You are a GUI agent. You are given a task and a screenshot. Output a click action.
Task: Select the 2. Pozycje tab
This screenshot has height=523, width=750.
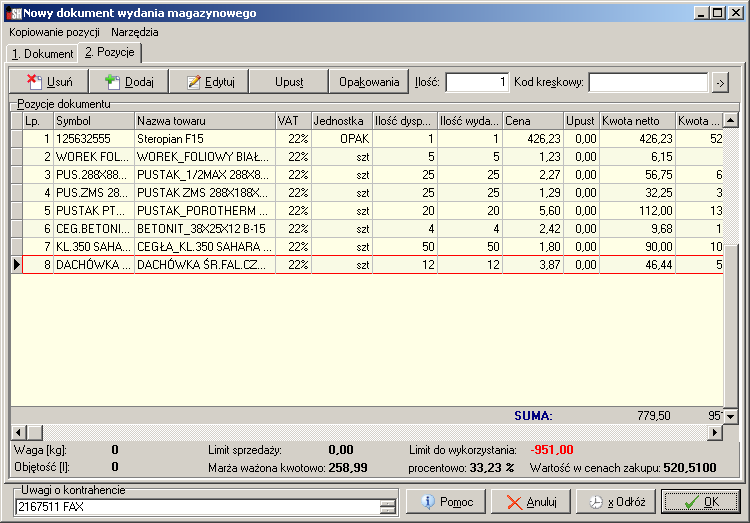tap(110, 52)
